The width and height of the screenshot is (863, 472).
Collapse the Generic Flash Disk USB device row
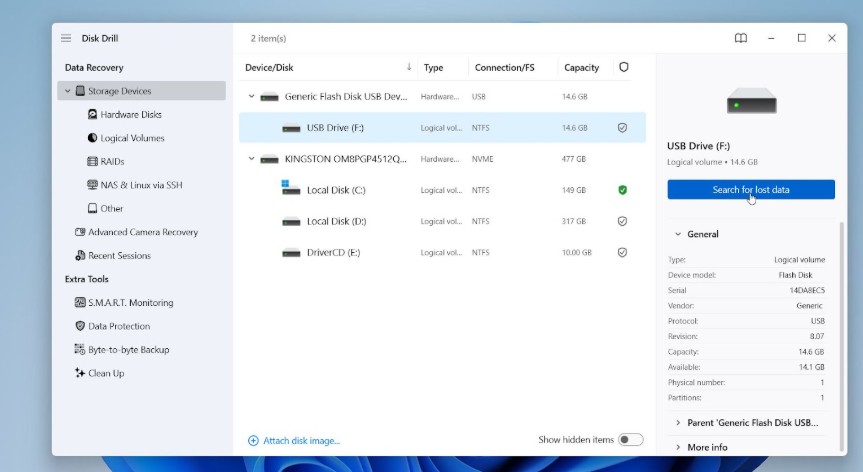pos(252,96)
